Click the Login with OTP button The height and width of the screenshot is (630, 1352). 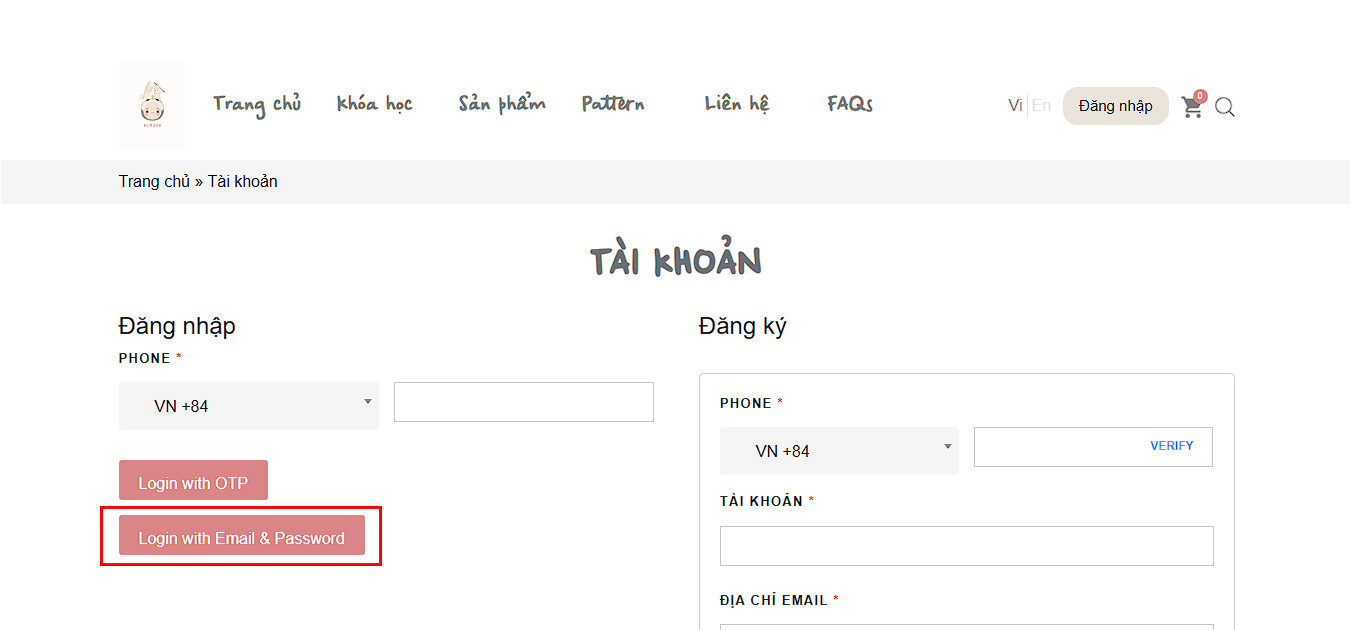tap(193, 481)
